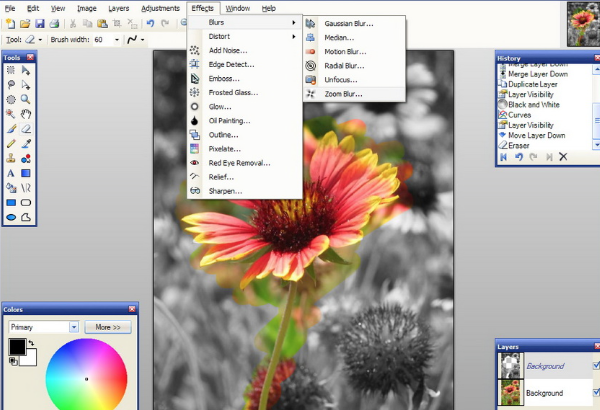Click the Paste clipboard toolbar icon
The image size is (600, 410).
tap(102, 24)
